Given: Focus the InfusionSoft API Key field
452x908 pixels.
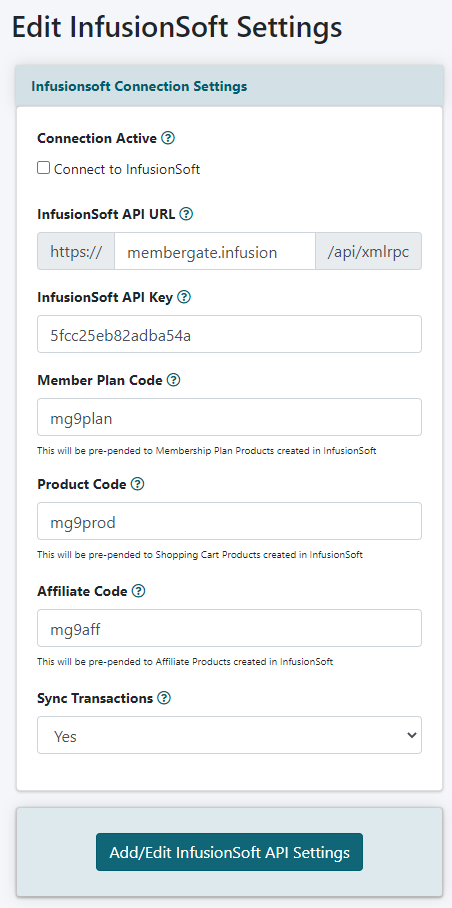Looking at the screenshot, I should [x=229, y=334].
